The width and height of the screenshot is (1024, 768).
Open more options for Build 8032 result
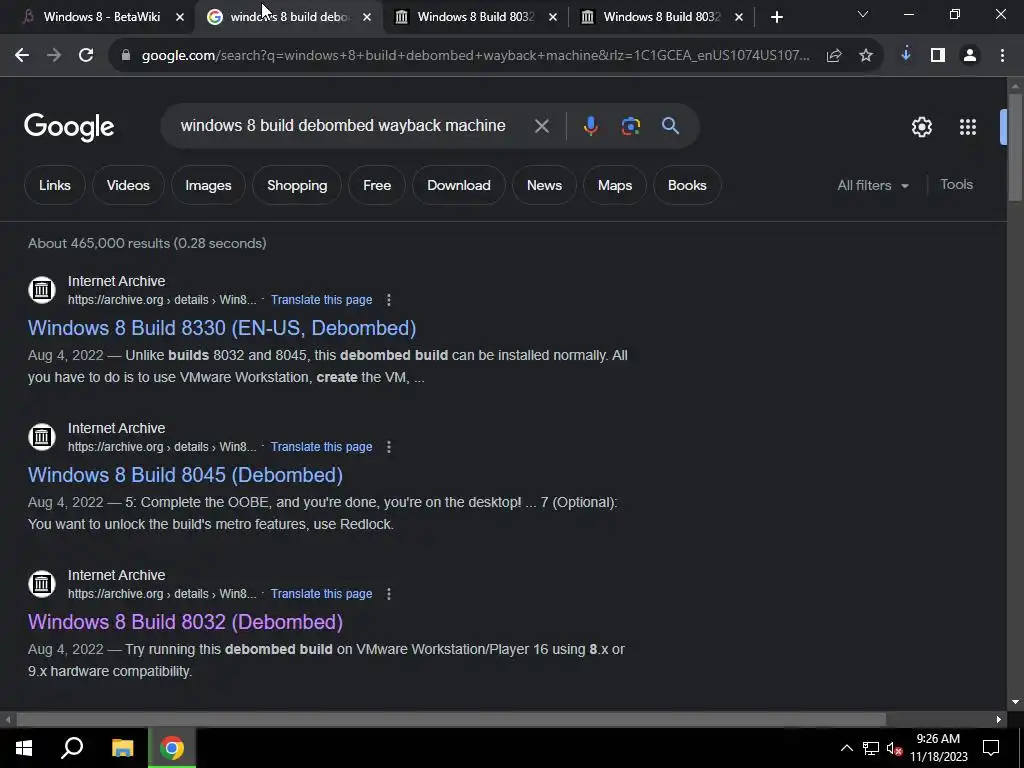(389, 594)
